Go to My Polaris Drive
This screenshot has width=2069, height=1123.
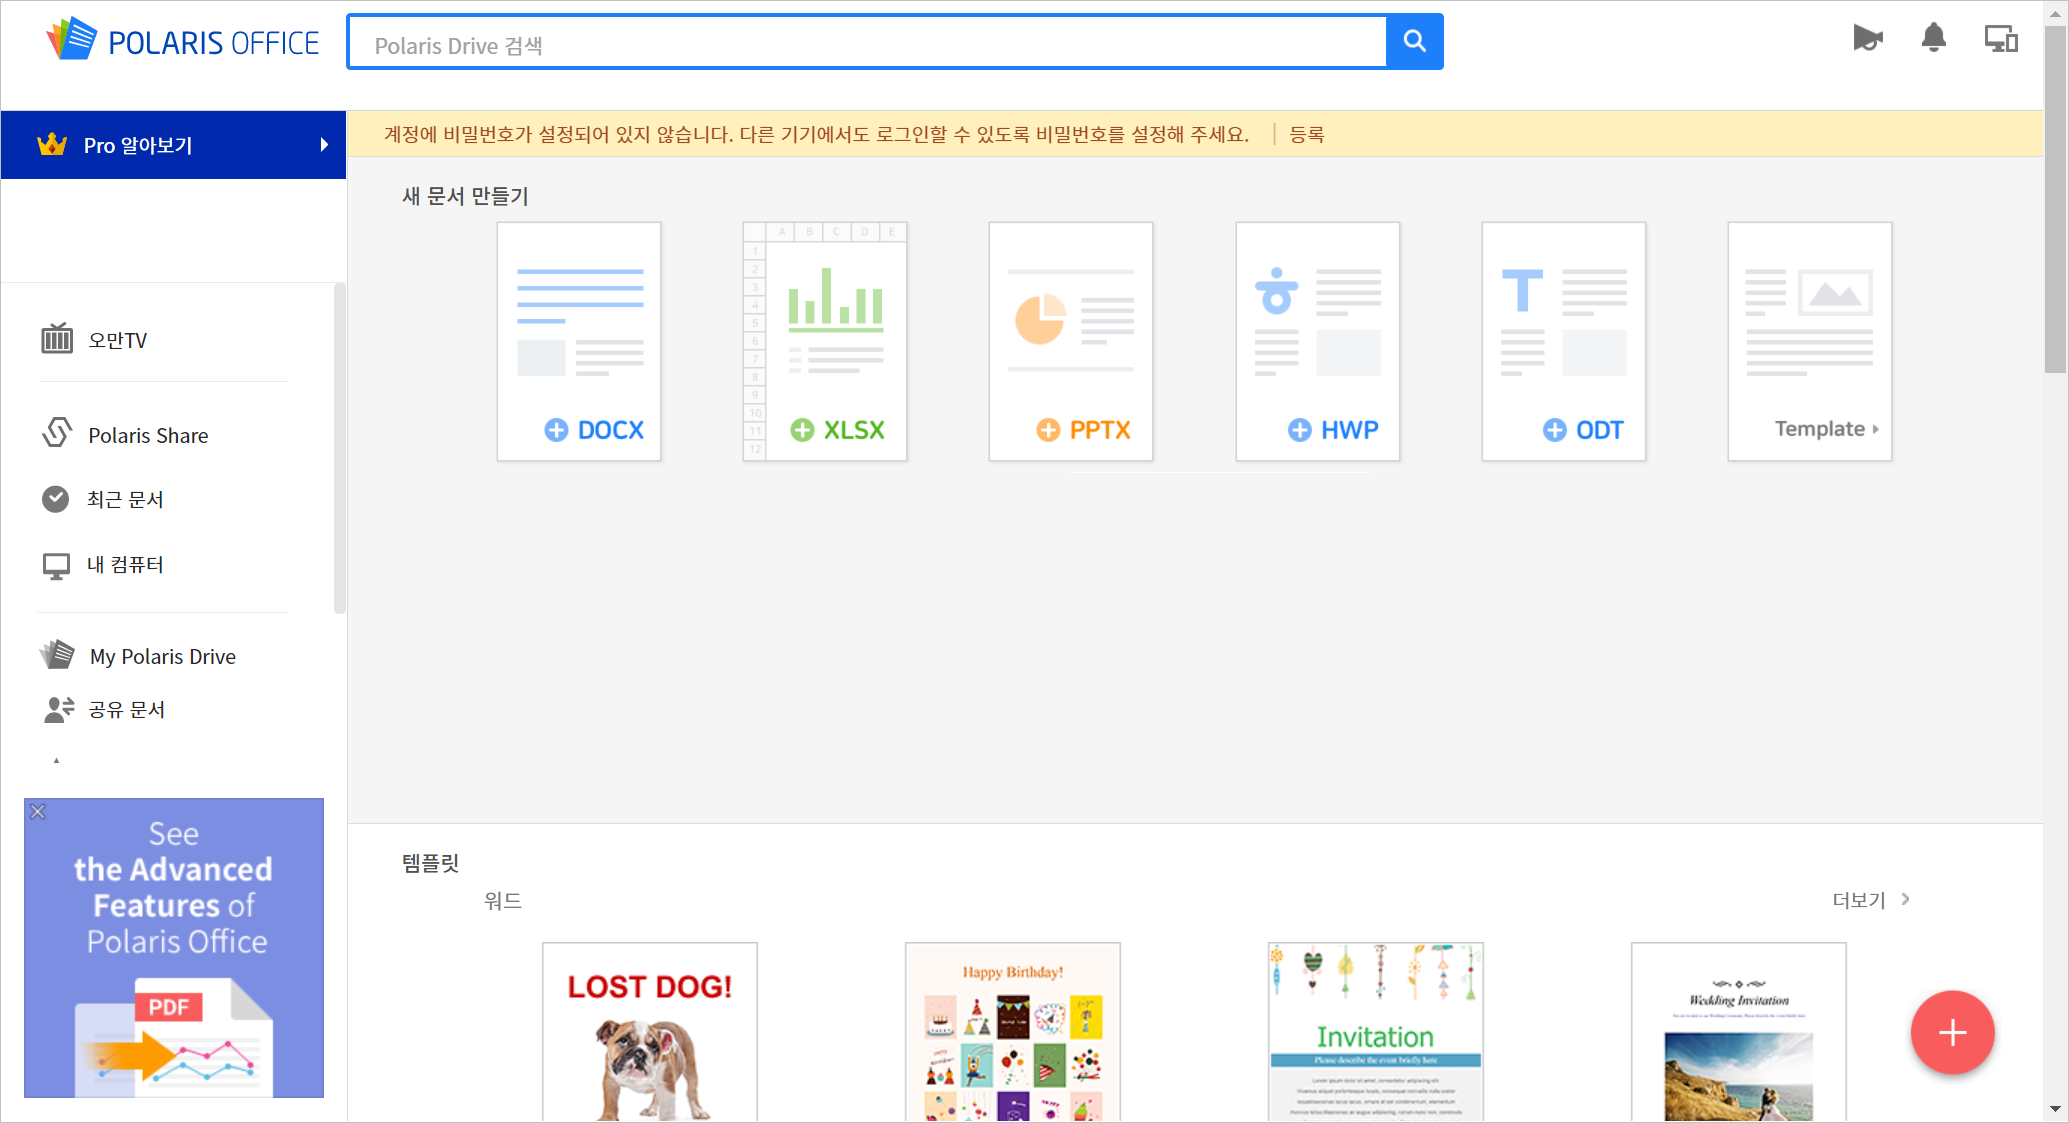coord(162,656)
